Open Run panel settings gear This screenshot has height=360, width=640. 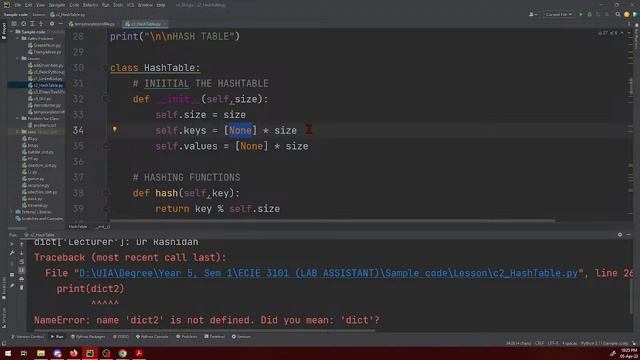point(620,235)
